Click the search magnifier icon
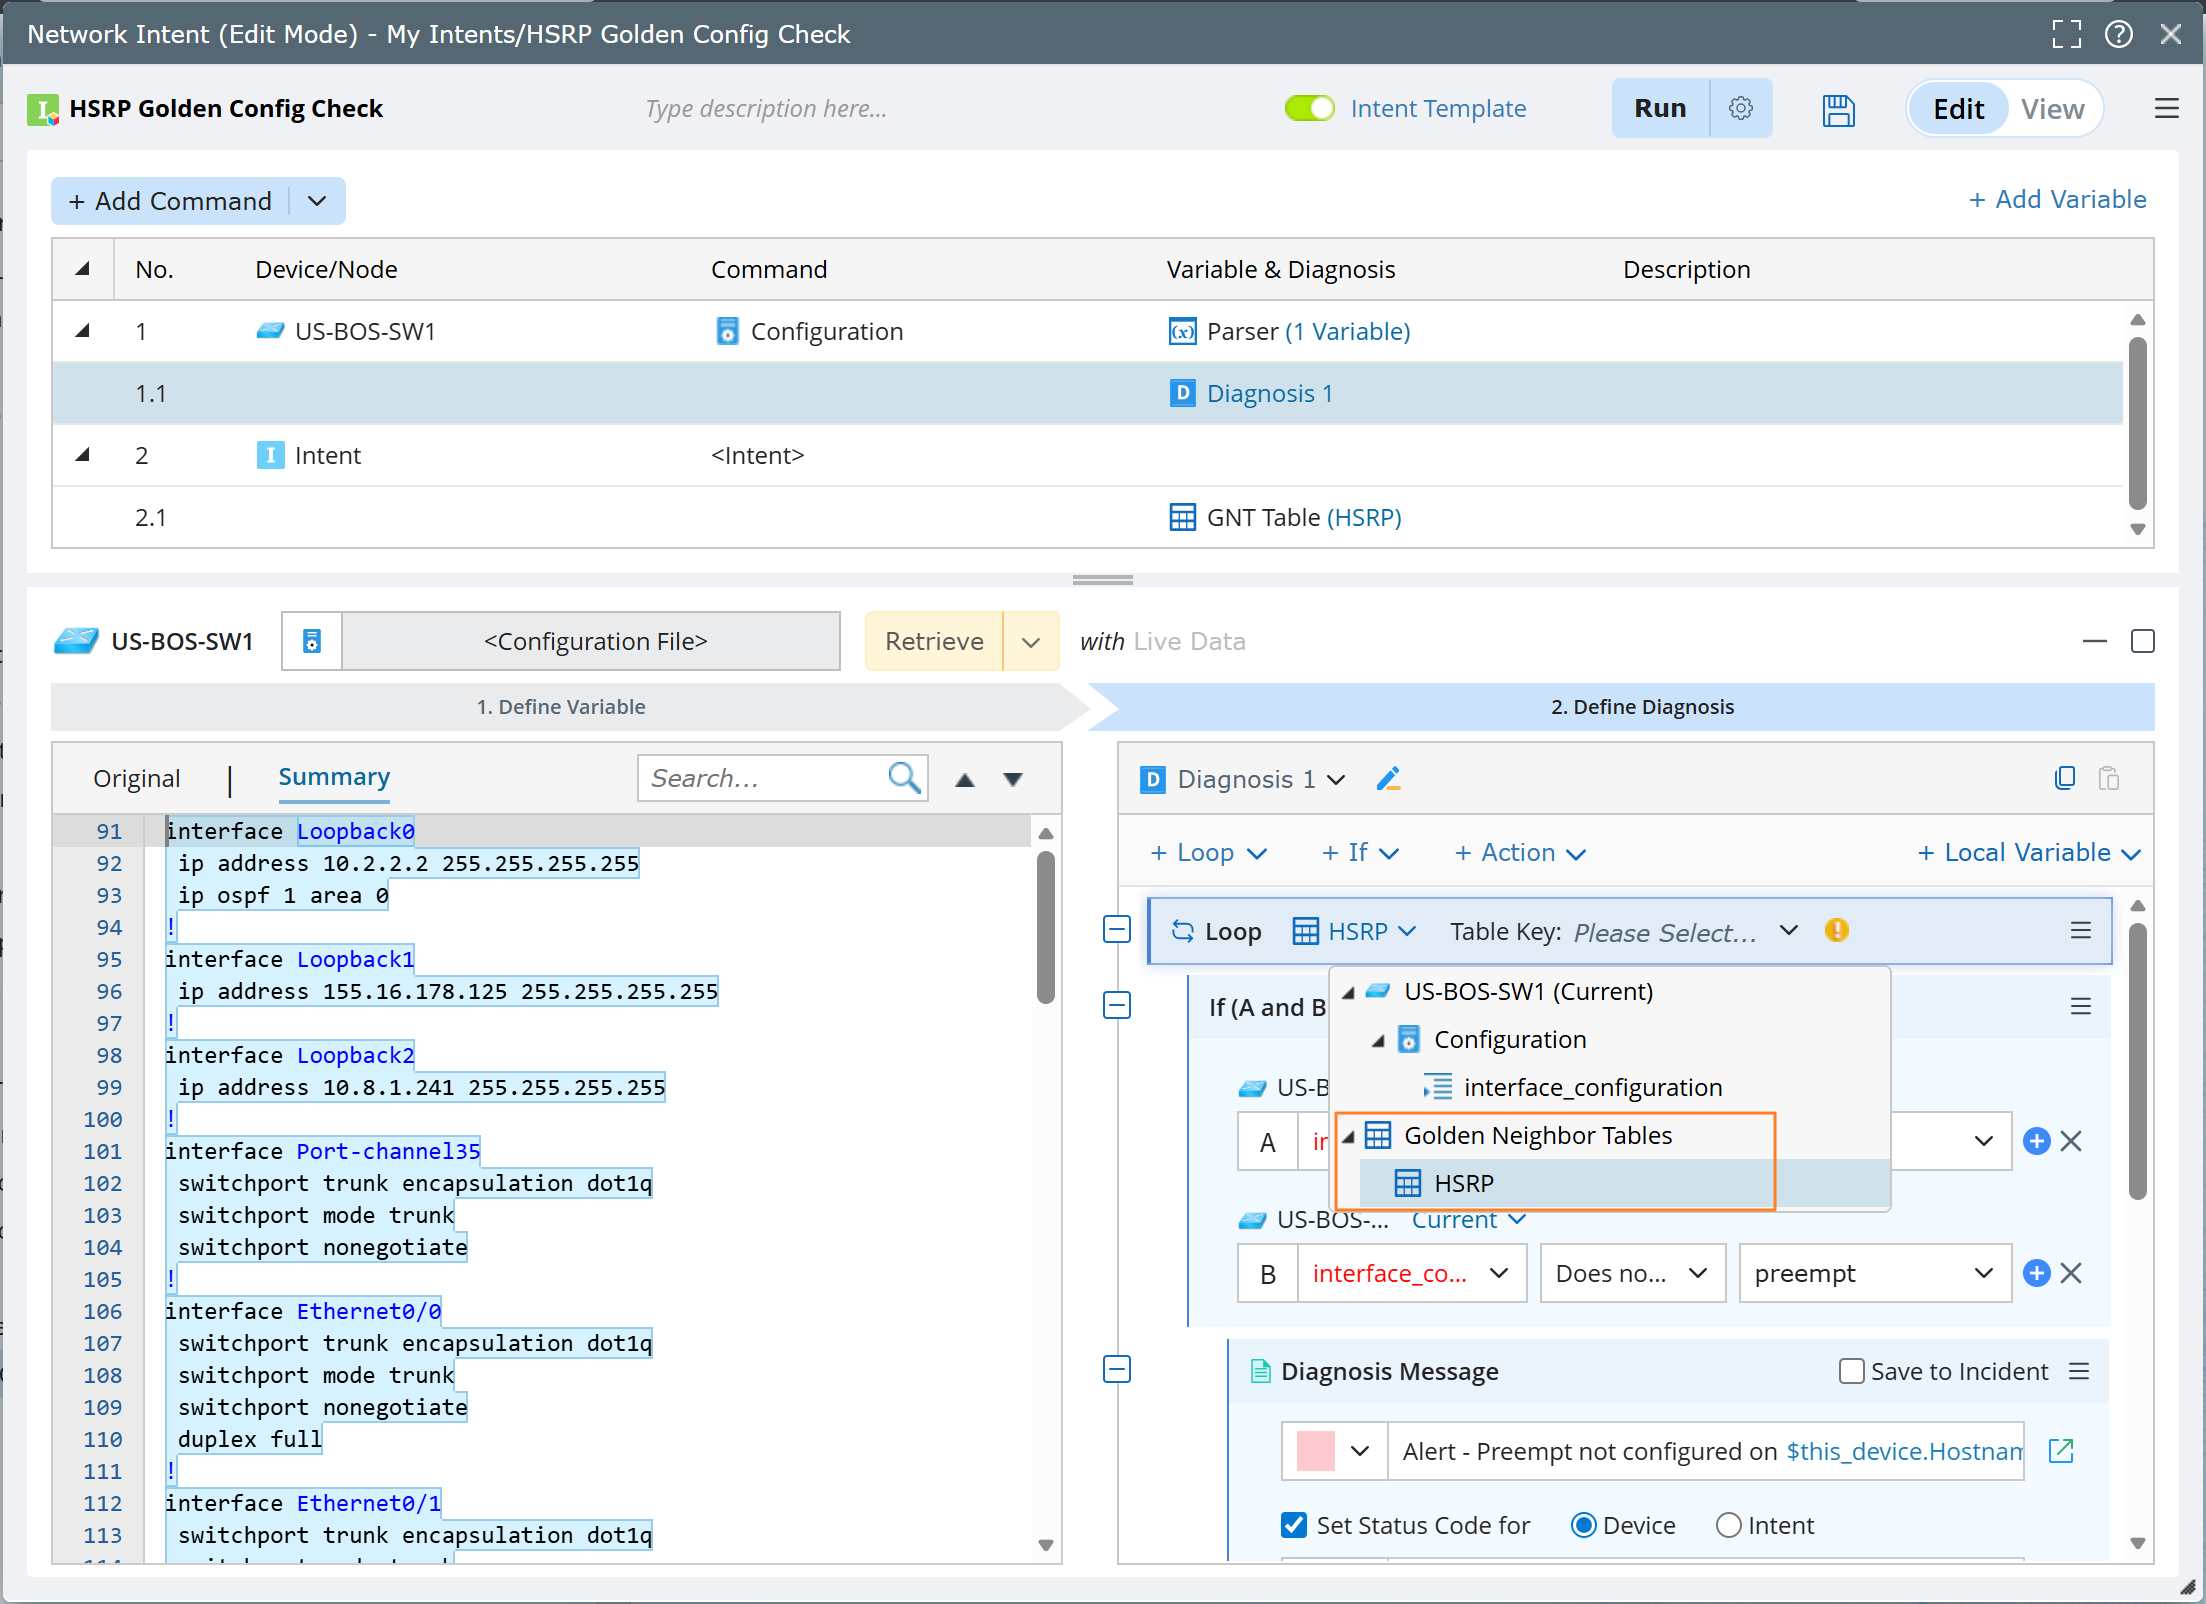Image resolution: width=2206 pixels, height=1604 pixels. tap(904, 778)
